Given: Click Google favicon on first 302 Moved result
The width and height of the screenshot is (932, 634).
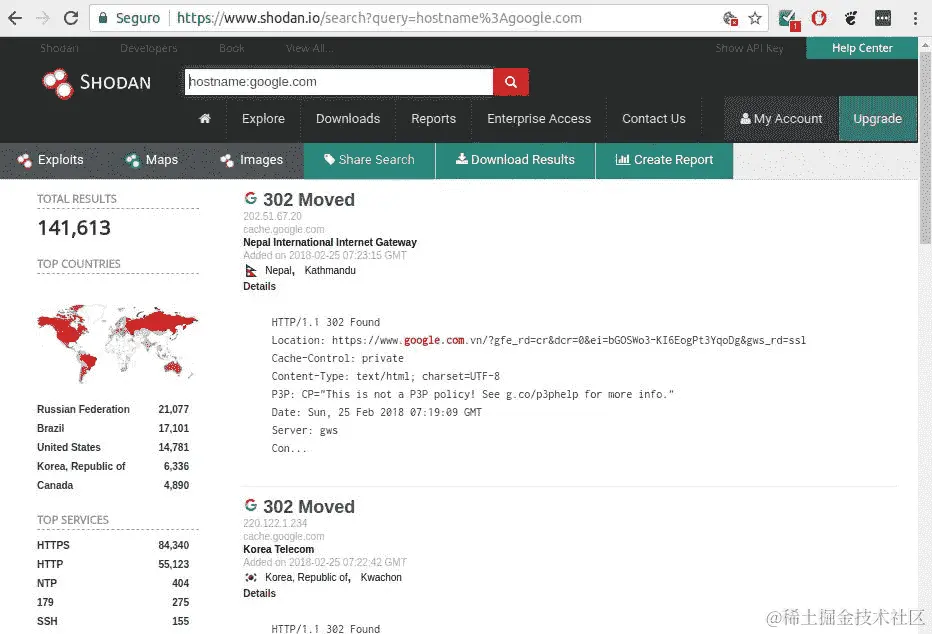Looking at the screenshot, I should pyautogui.click(x=251, y=198).
